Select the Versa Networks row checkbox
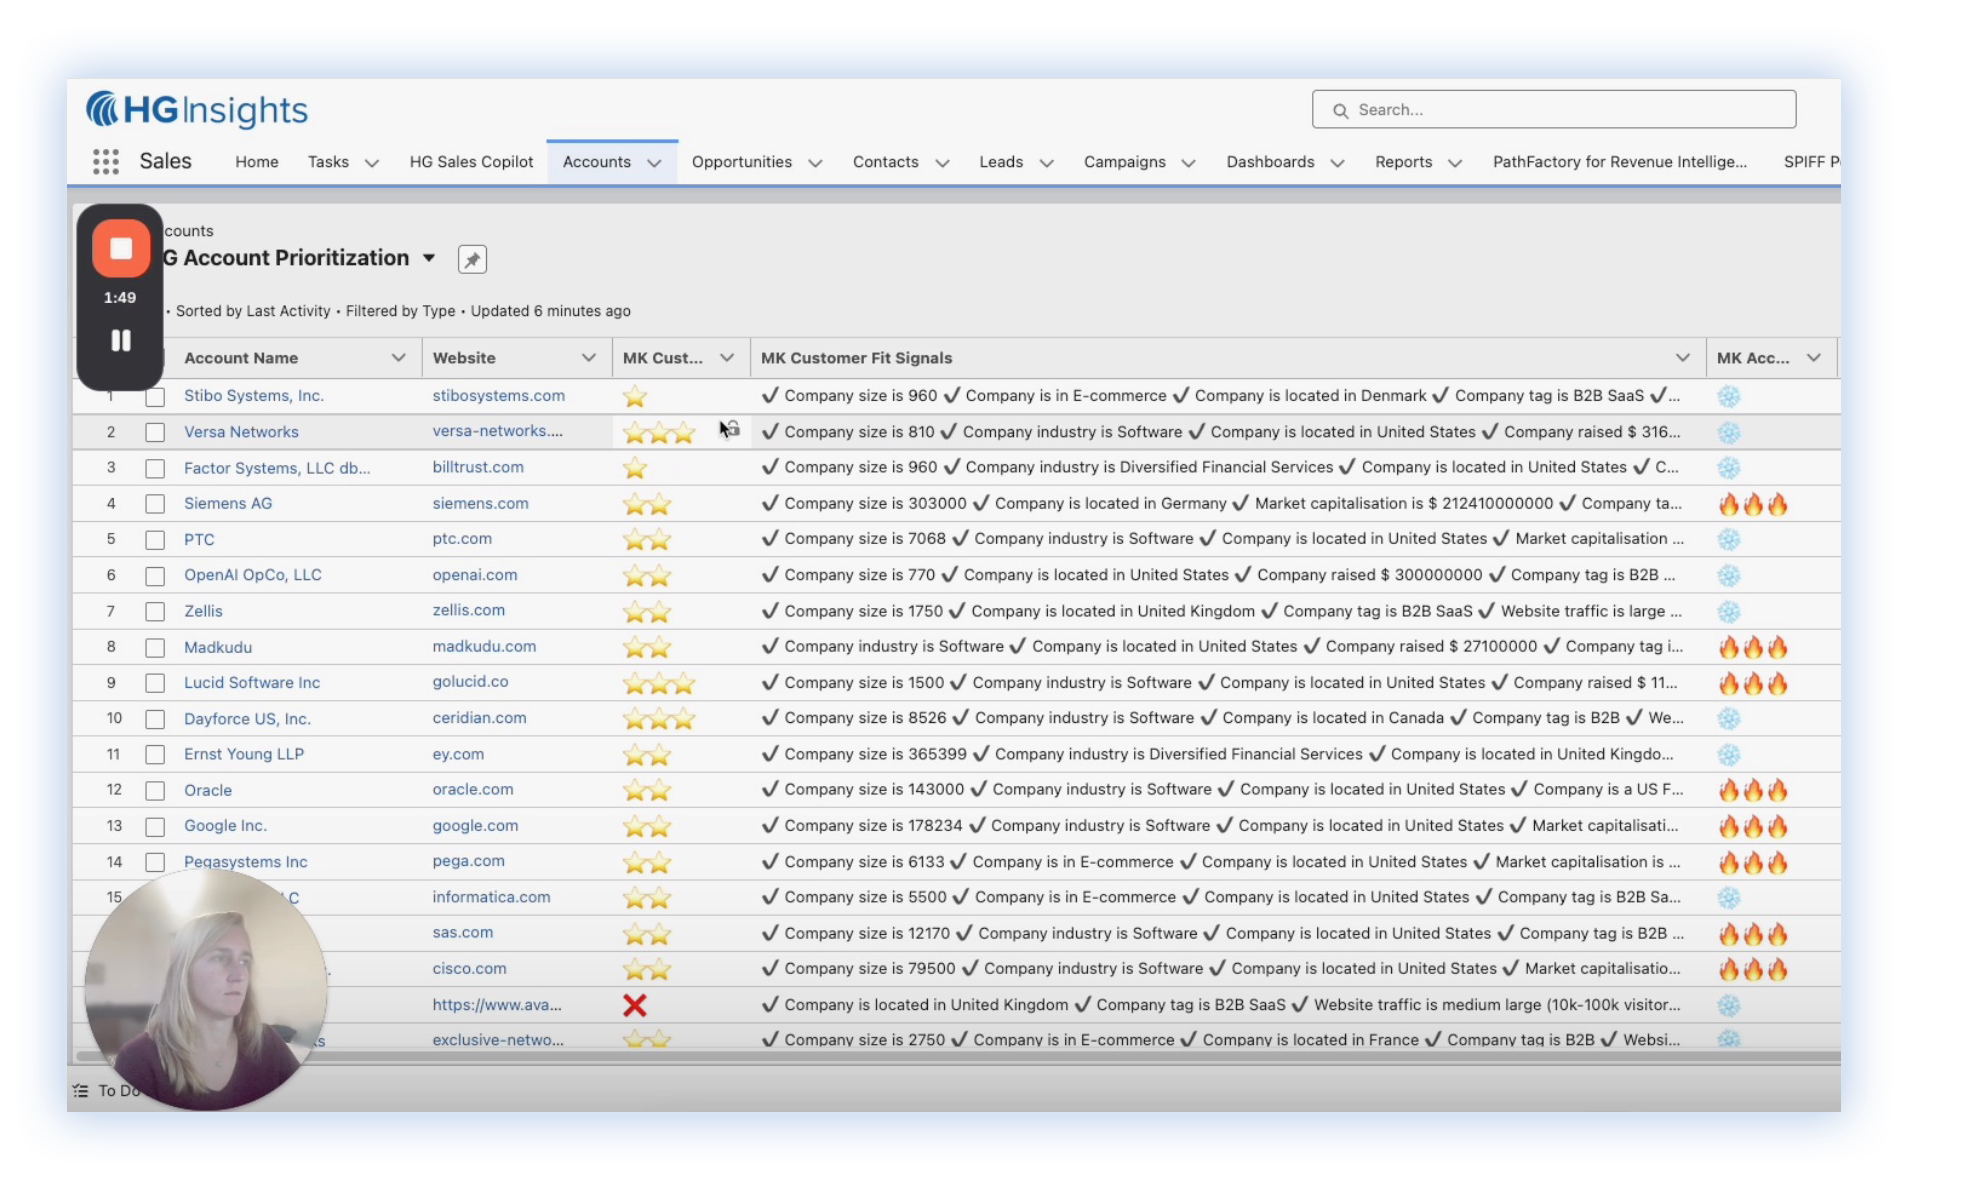 tap(155, 432)
